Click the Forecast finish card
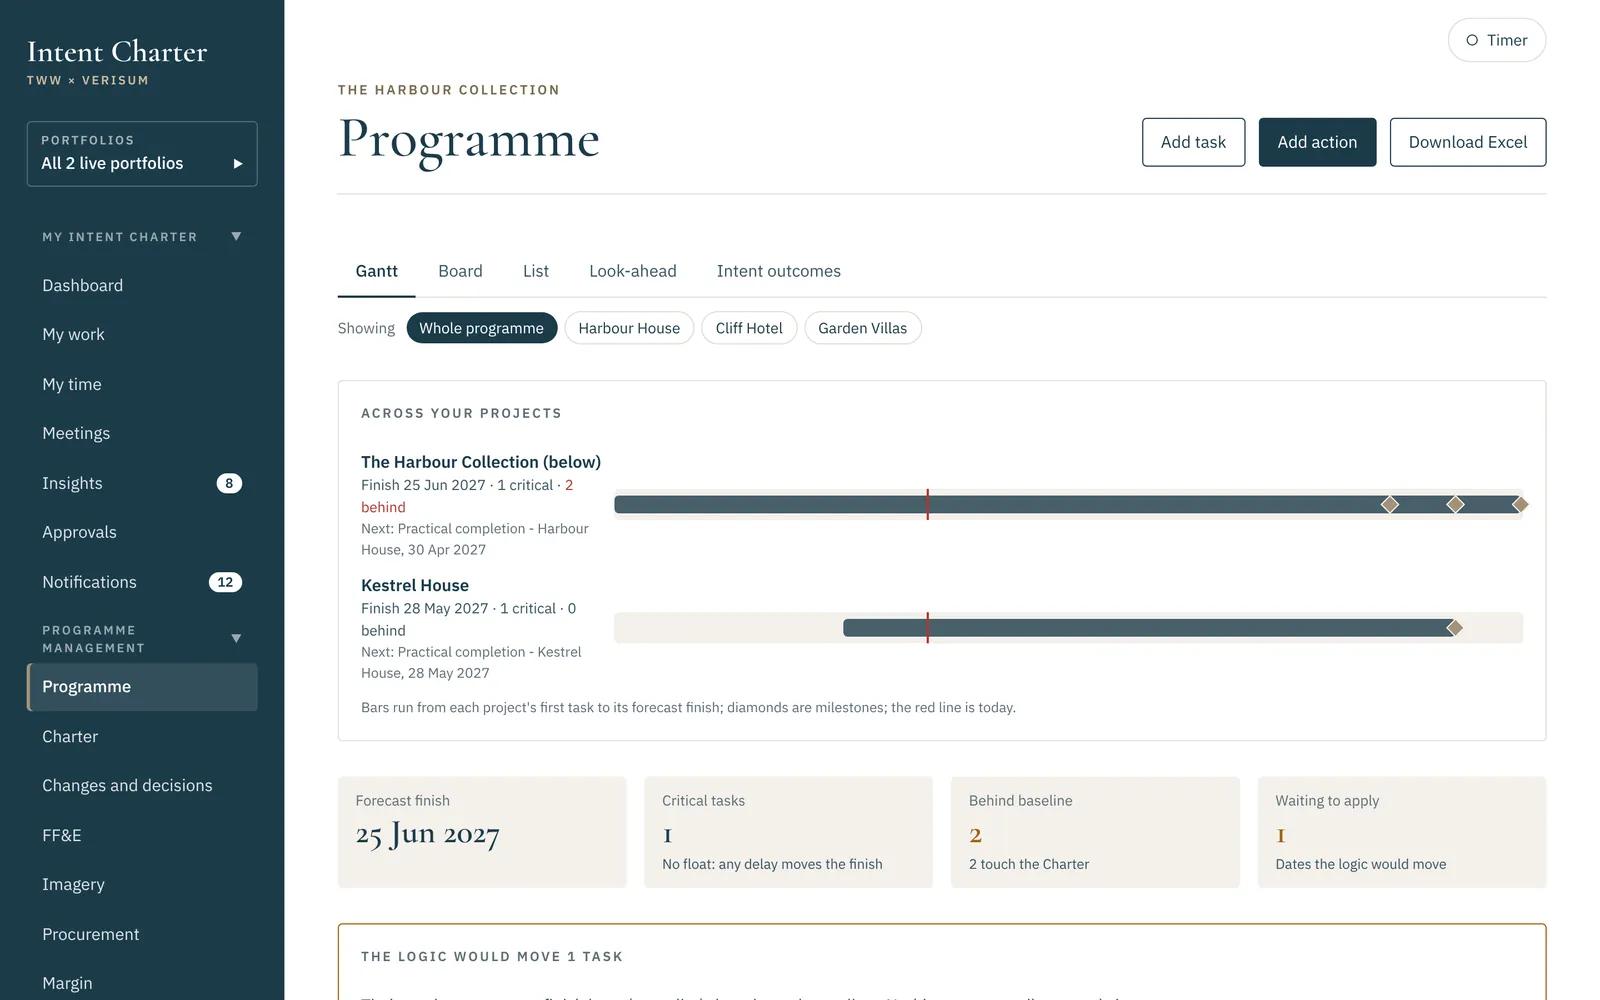 point(482,832)
